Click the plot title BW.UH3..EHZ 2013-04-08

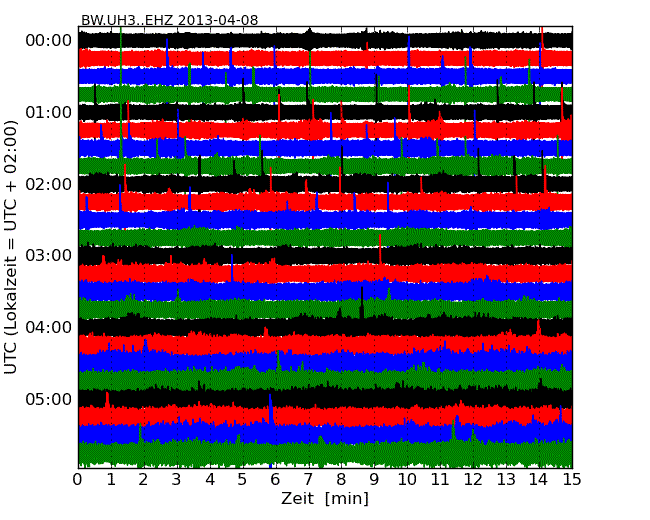click(170, 20)
